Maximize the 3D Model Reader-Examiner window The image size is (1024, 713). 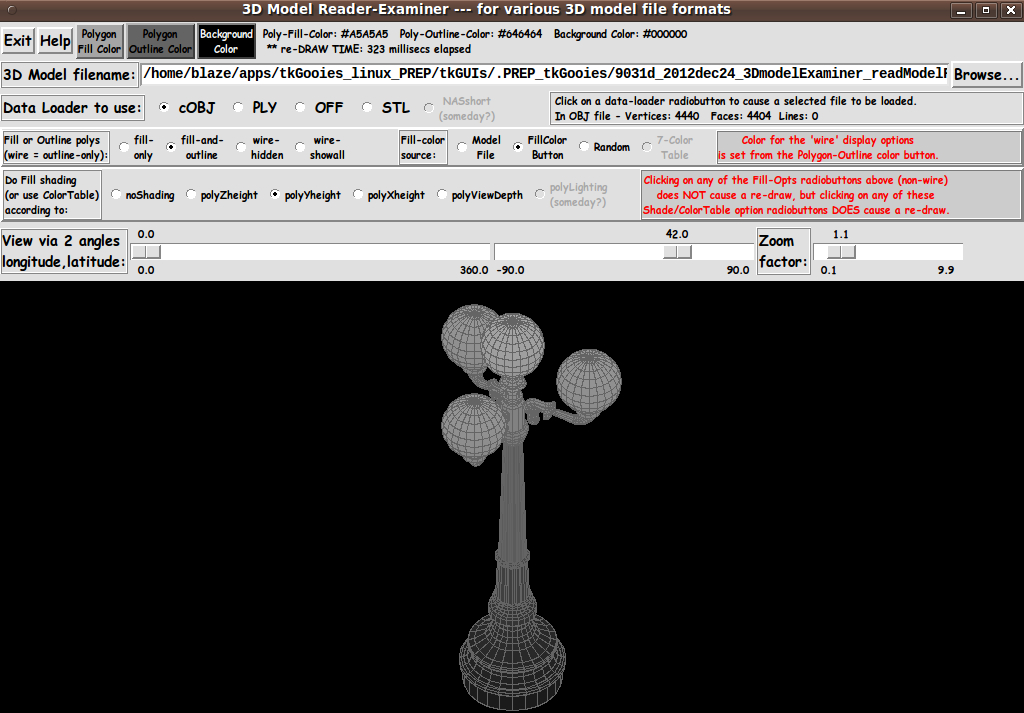985,10
